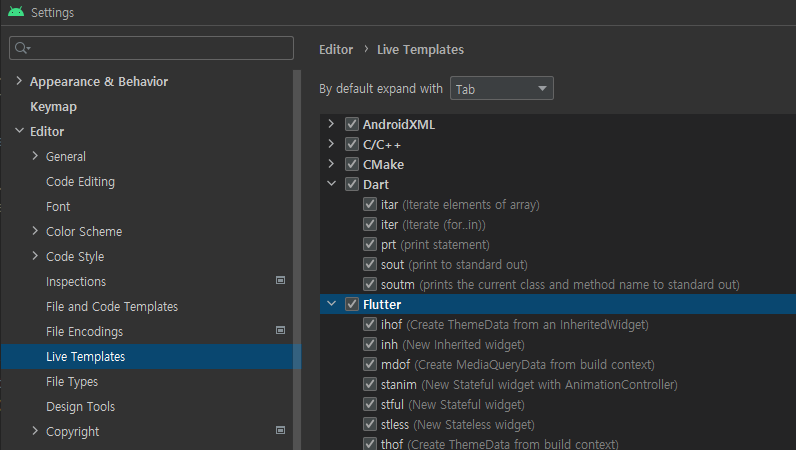The image size is (796, 450).
Task: Toggle the CMake group checkbox
Action: click(x=352, y=164)
